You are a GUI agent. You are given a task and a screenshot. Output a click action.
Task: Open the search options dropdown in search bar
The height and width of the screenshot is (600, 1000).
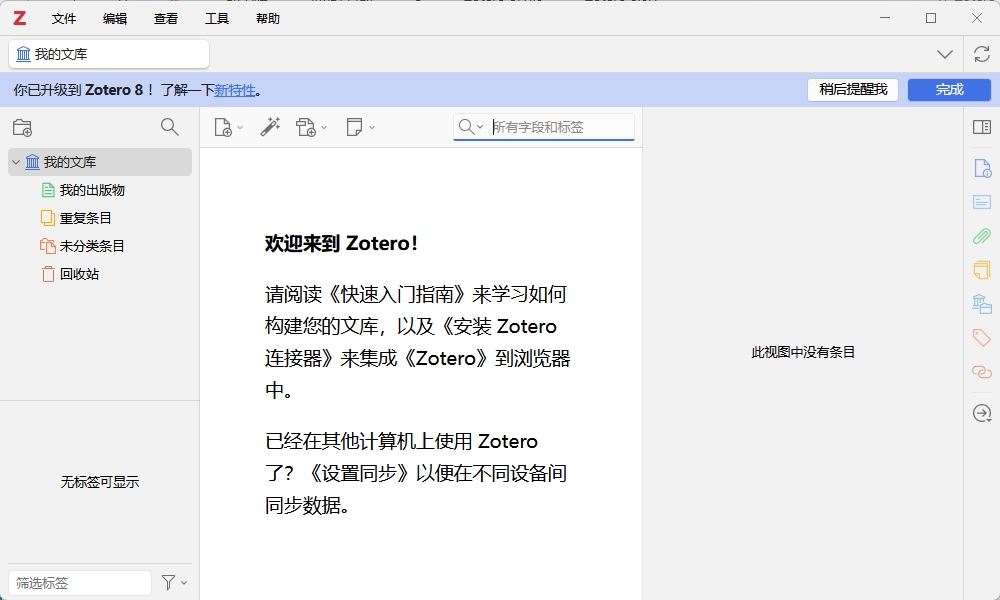pos(478,127)
